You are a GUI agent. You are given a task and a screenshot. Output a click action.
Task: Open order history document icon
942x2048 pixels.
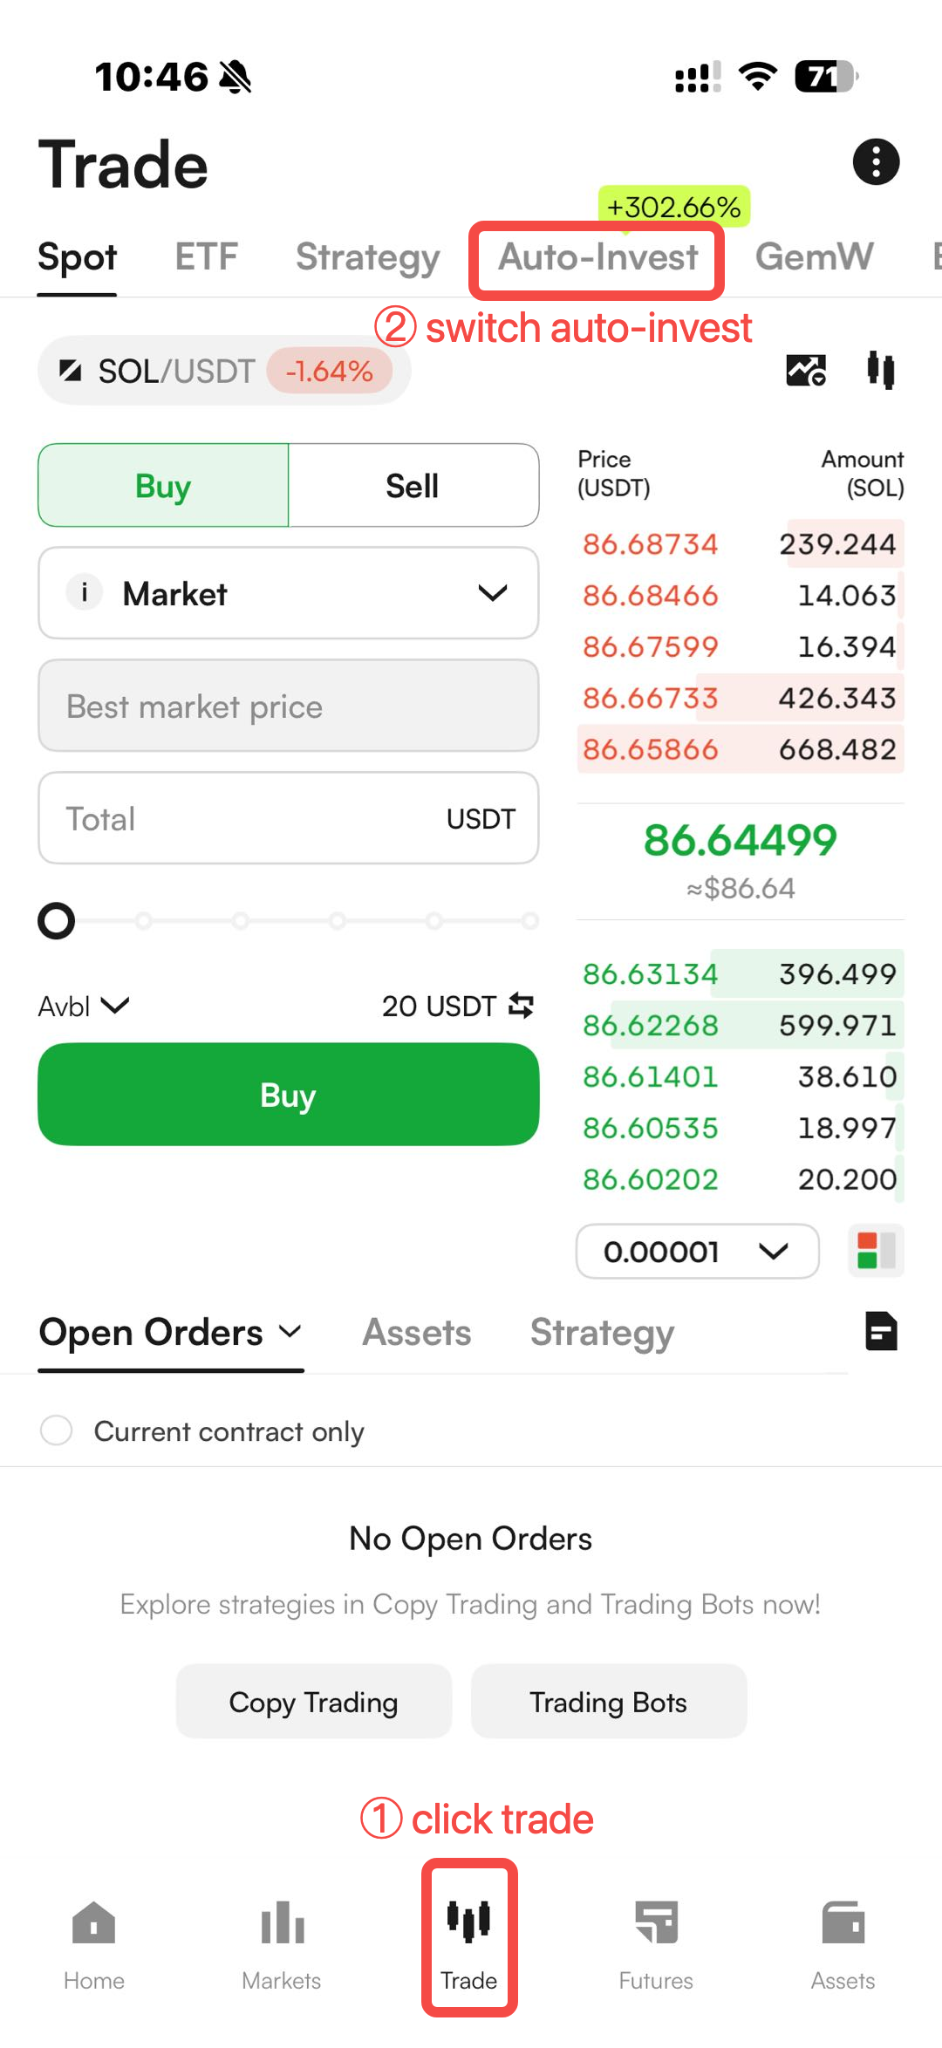881,1331
